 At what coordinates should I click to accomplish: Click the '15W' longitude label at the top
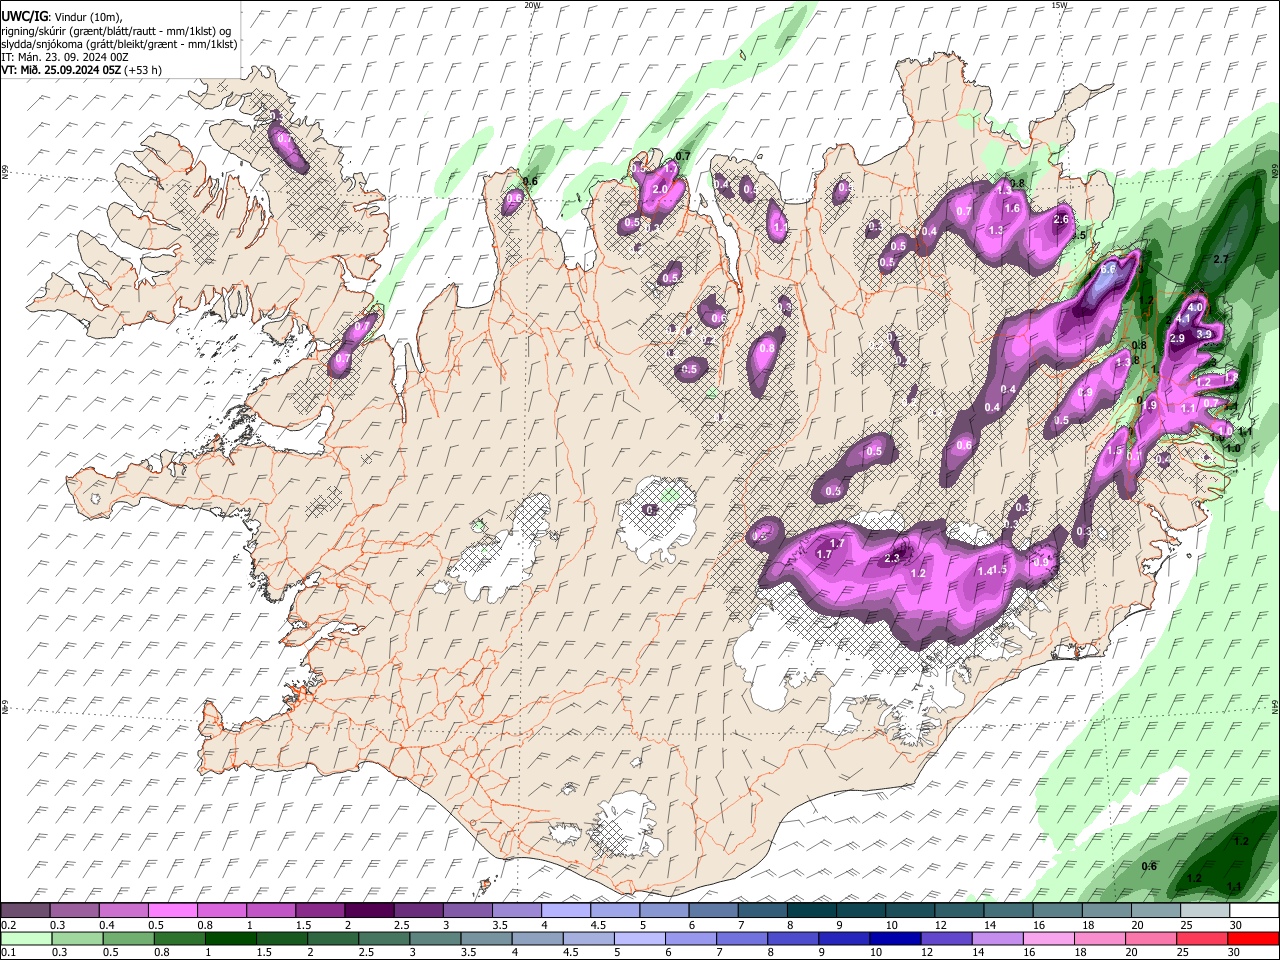tap(1059, 5)
